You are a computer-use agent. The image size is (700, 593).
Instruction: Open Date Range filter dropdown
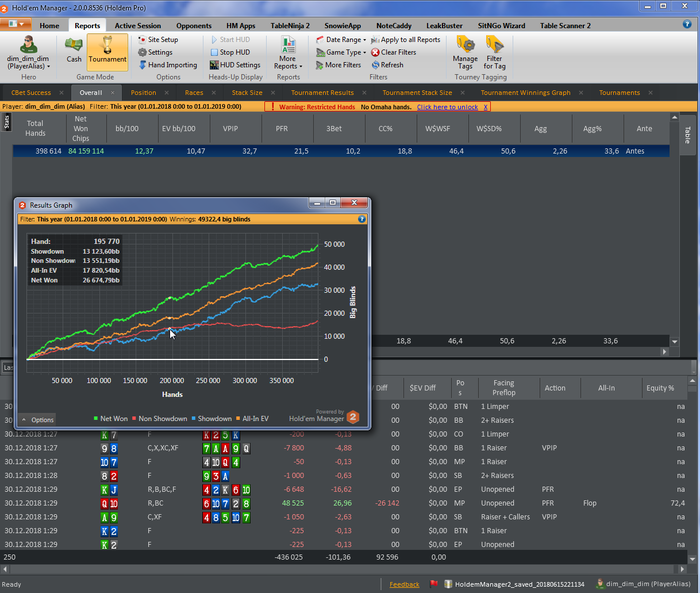tap(341, 39)
